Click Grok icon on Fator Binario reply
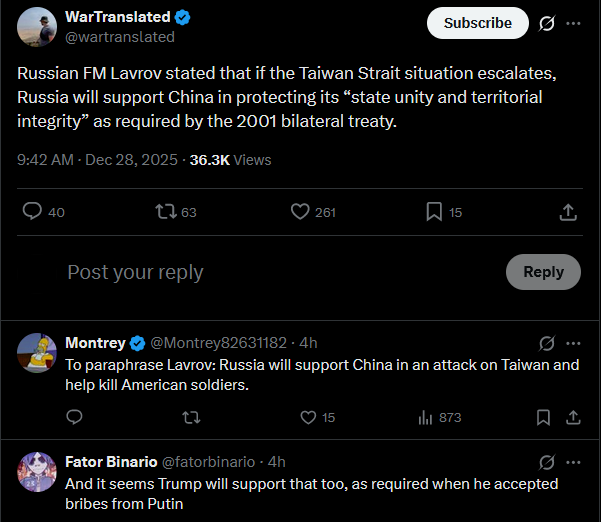601x522 pixels. click(547, 462)
